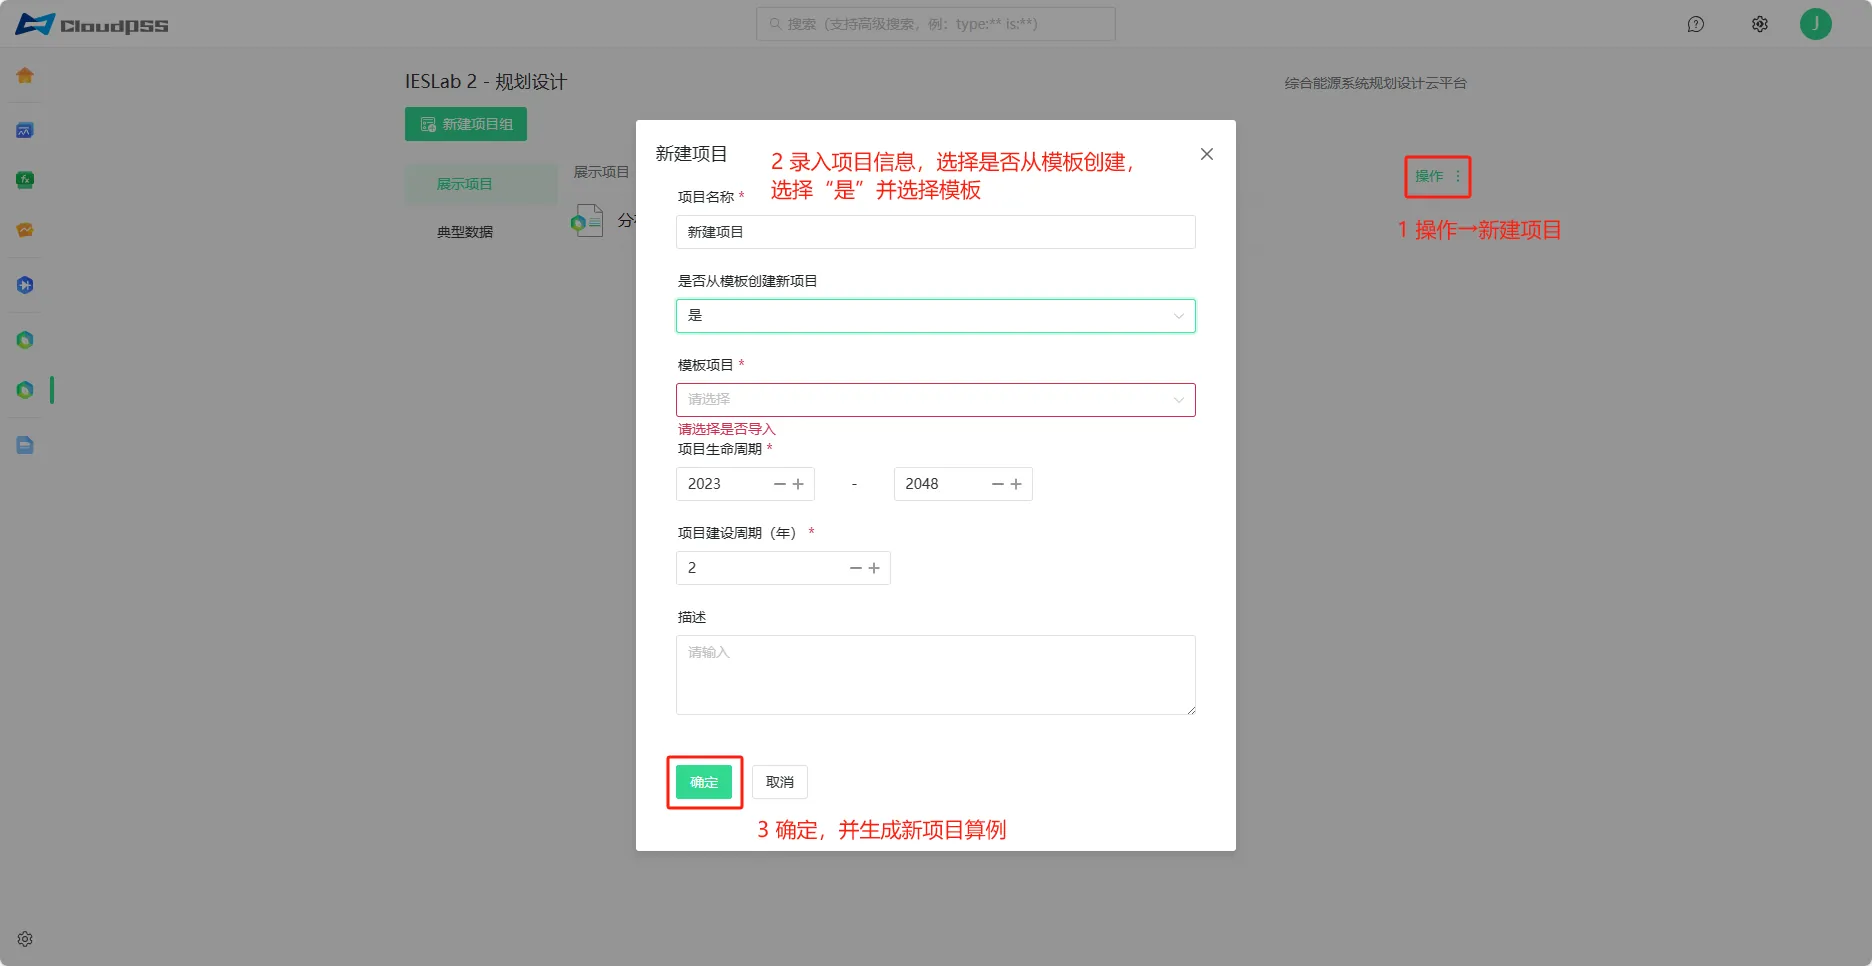
Task: Open the blue document icon in sidebar
Action: click(x=25, y=445)
